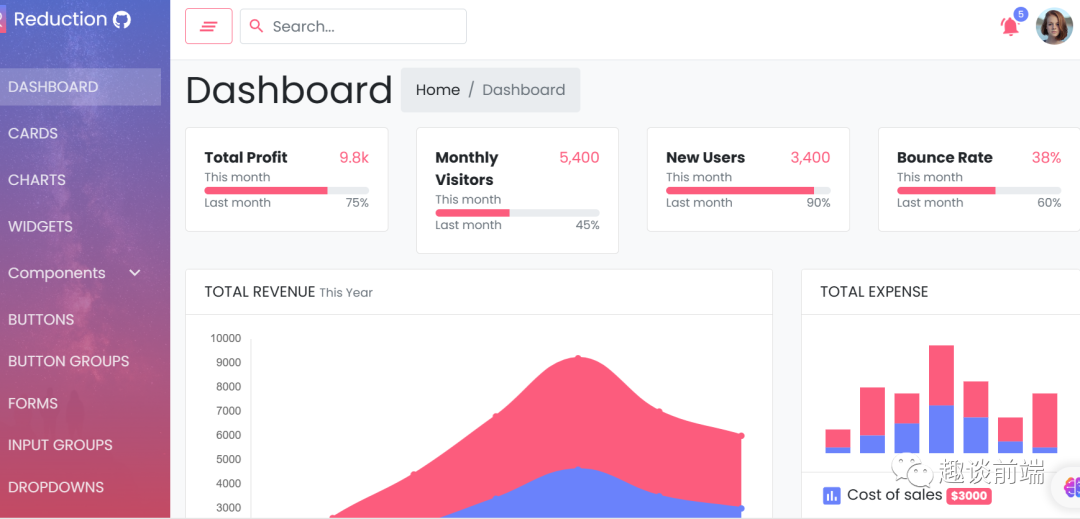Select DROPDOWNS in the sidebar
Viewport: 1080px width, 519px height.
pyautogui.click(x=56, y=487)
